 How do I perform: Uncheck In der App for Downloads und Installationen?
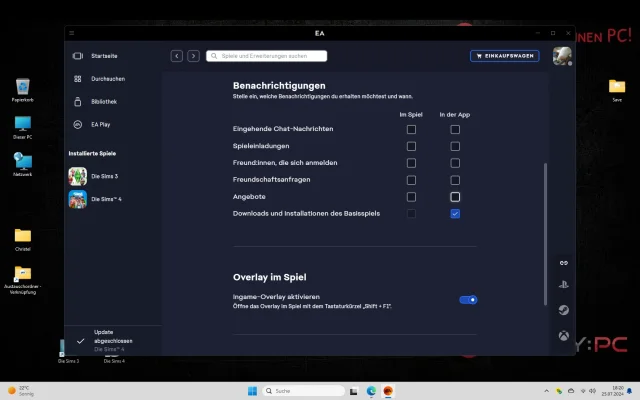point(455,214)
